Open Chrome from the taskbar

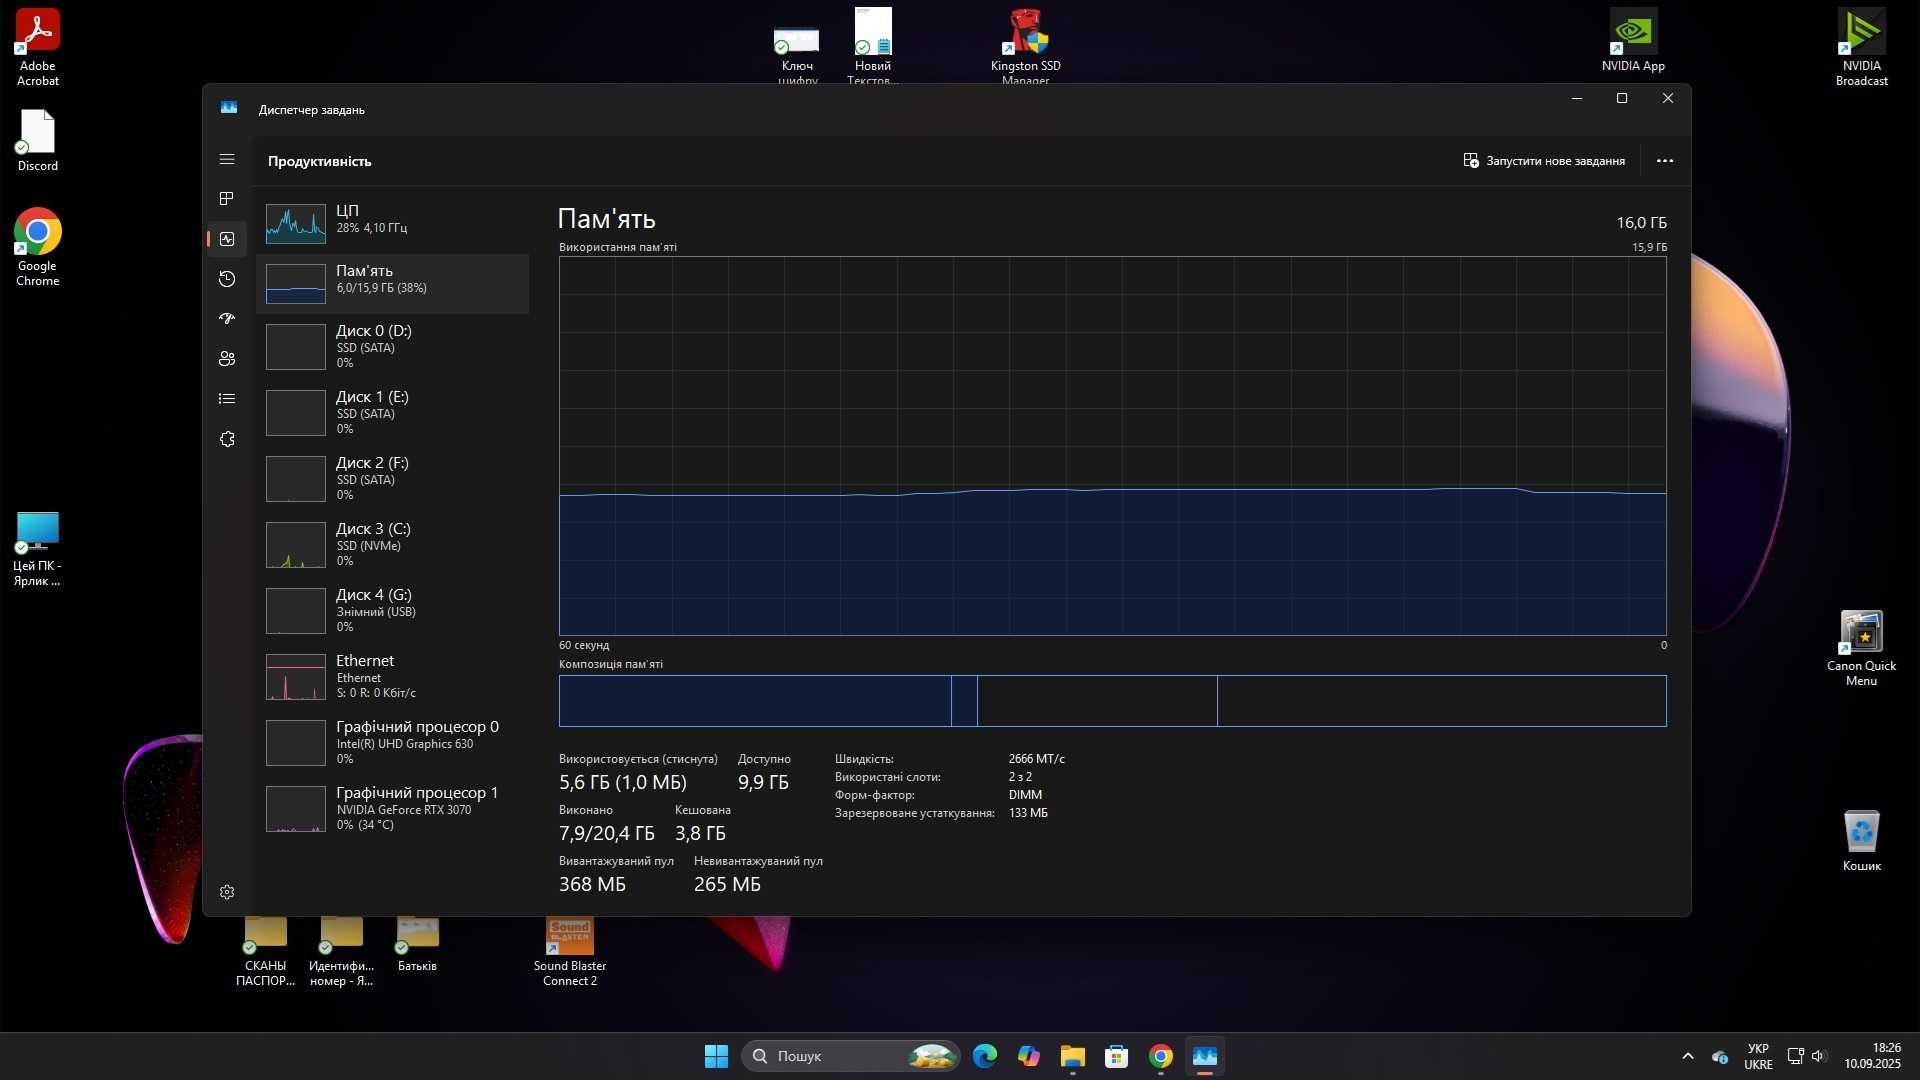[x=1161, y=1056]
